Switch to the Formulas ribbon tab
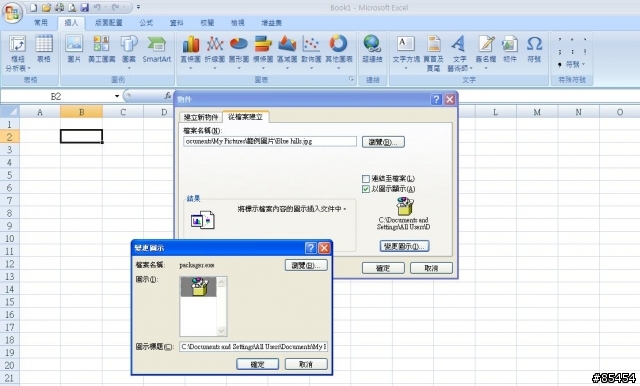This screenshot has height=386, width=640. tap(146, 23)
